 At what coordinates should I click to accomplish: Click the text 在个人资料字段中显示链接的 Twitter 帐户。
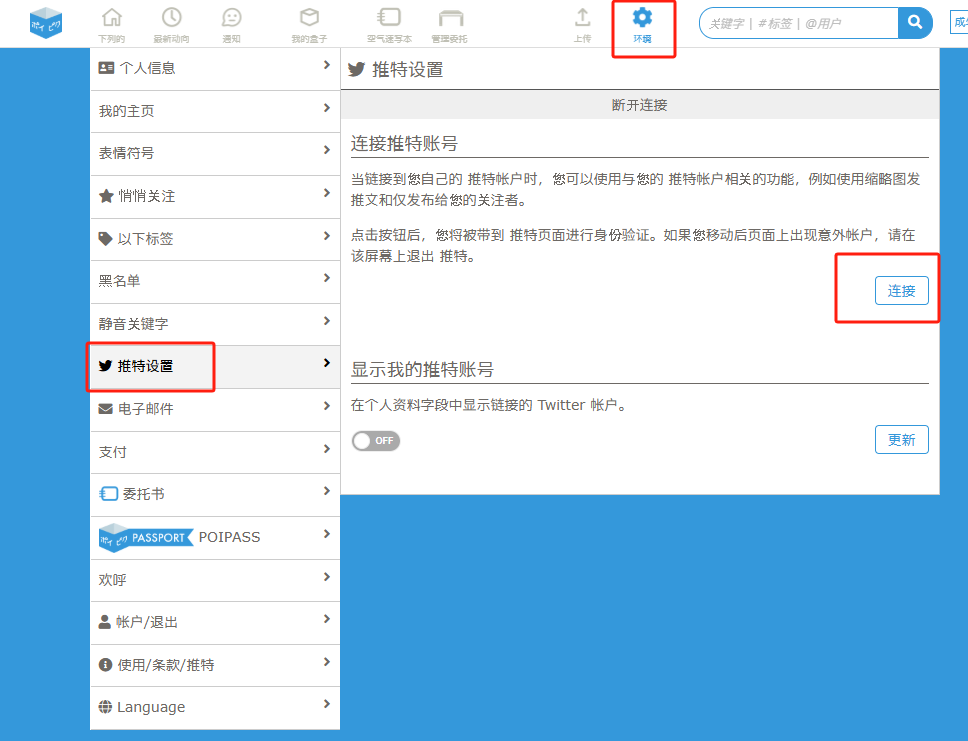490,405
